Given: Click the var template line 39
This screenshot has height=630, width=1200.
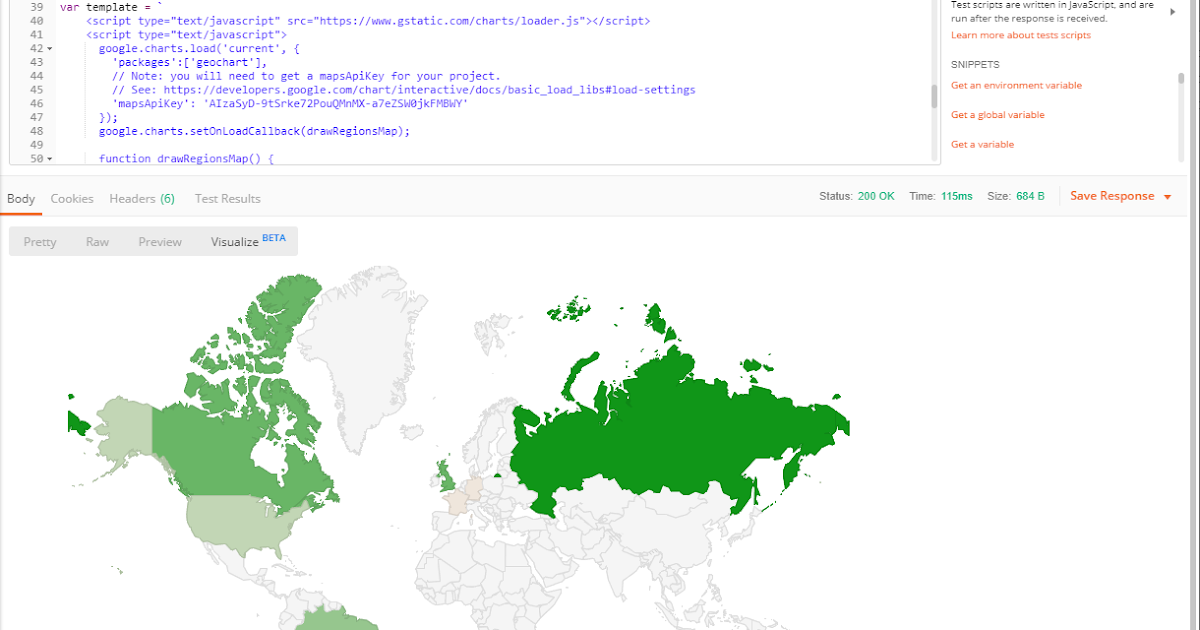Looking at the screenshot, I should point(111,6).
